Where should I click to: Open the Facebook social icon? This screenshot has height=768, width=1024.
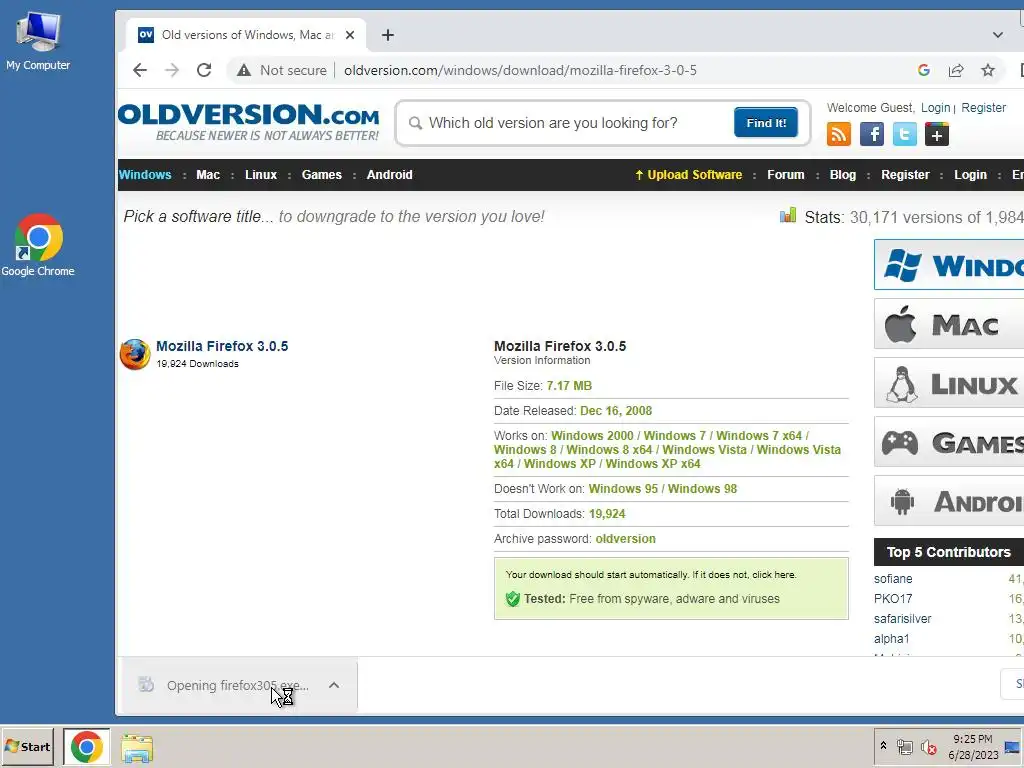click(872, 135)
